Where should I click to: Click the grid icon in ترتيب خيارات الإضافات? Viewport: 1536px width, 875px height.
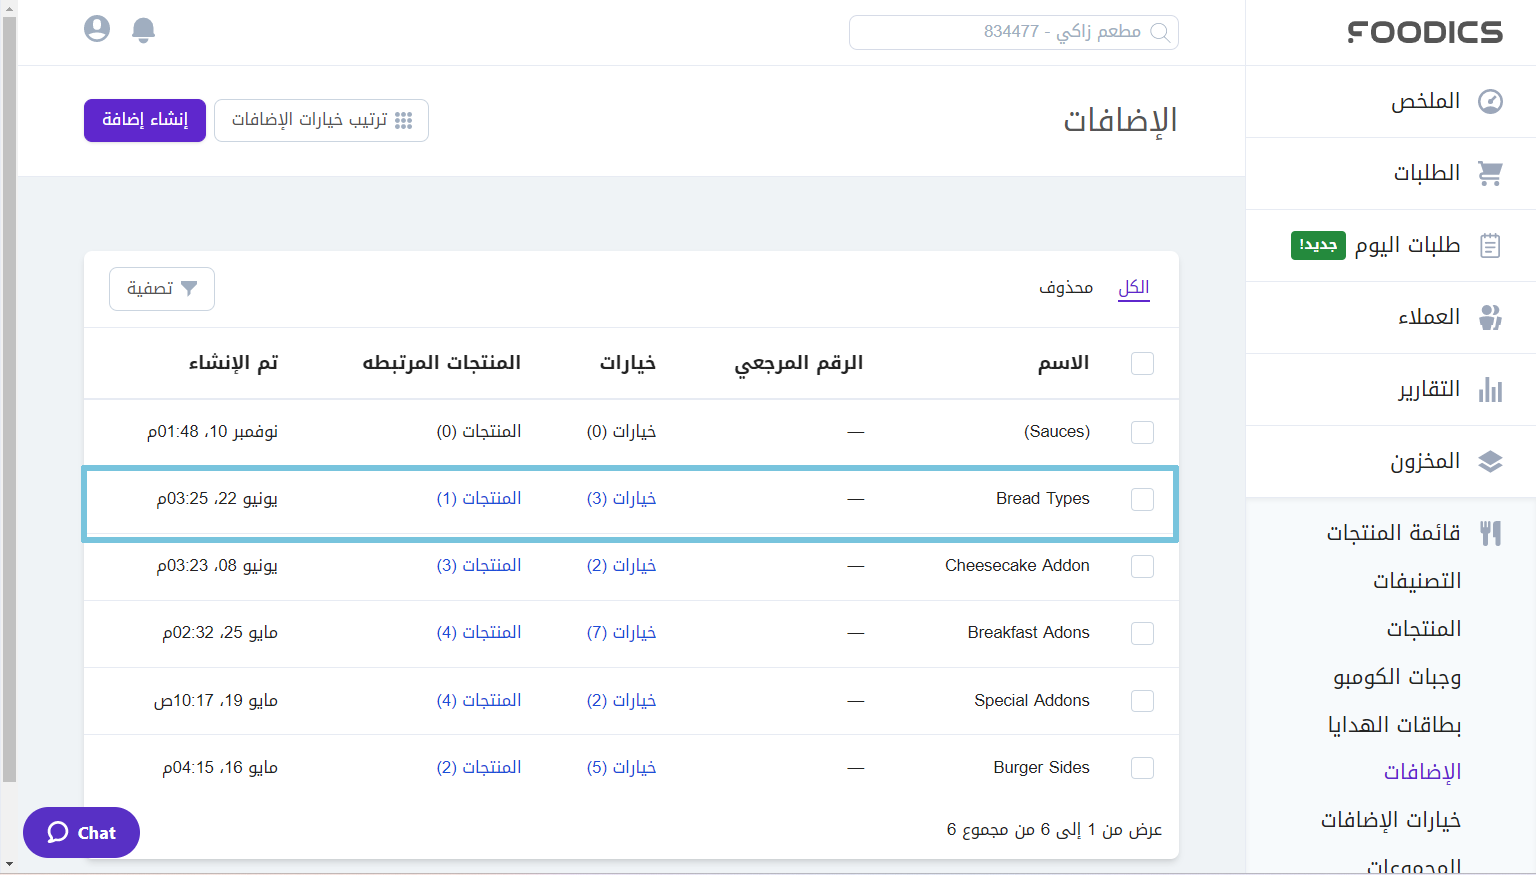point(404,121)
